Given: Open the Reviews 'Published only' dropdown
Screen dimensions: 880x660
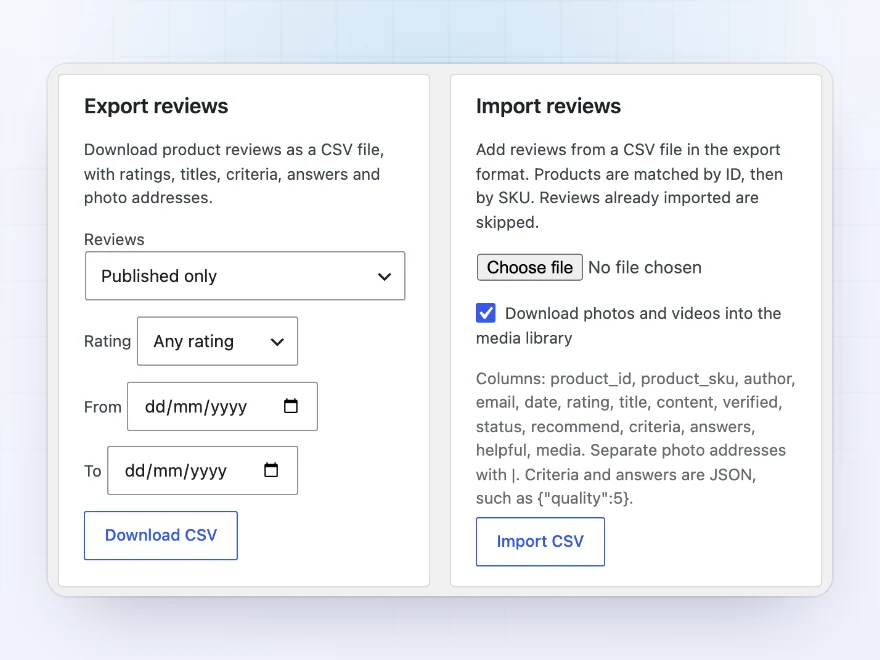Looking at the screenshot, I should (x=245, y=276).
